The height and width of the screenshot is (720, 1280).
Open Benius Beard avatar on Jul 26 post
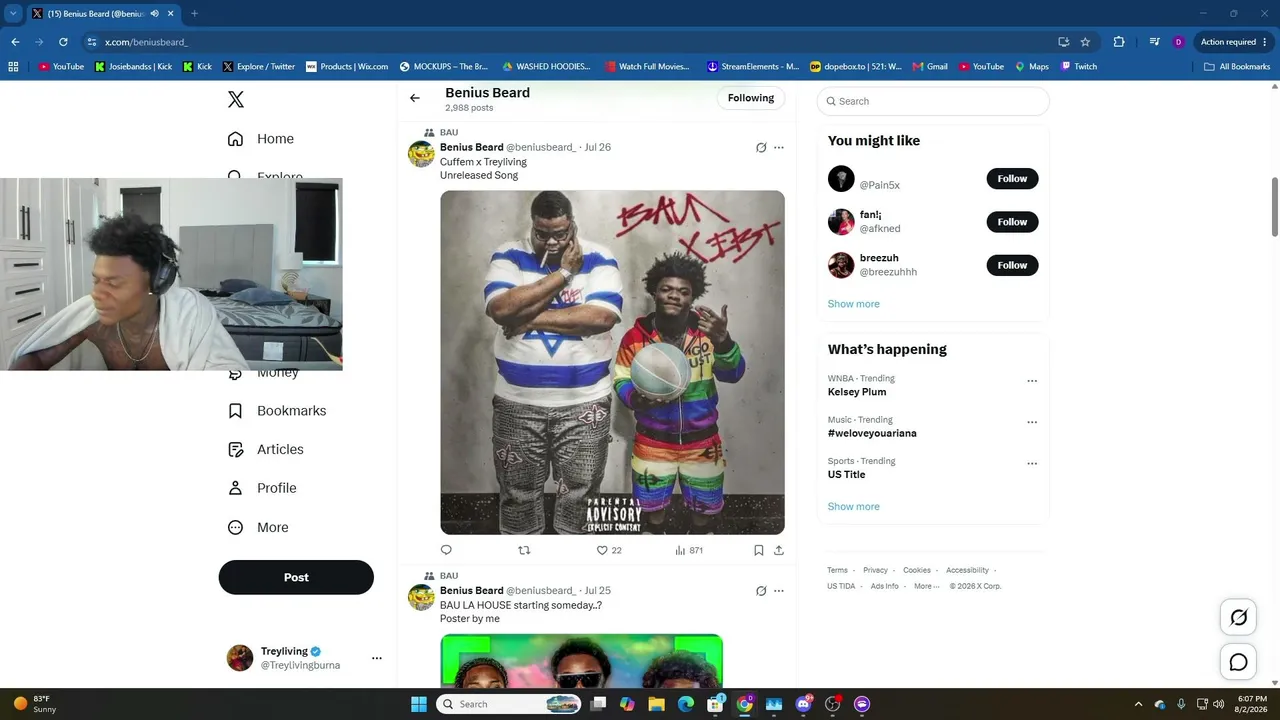coord(421,154)
